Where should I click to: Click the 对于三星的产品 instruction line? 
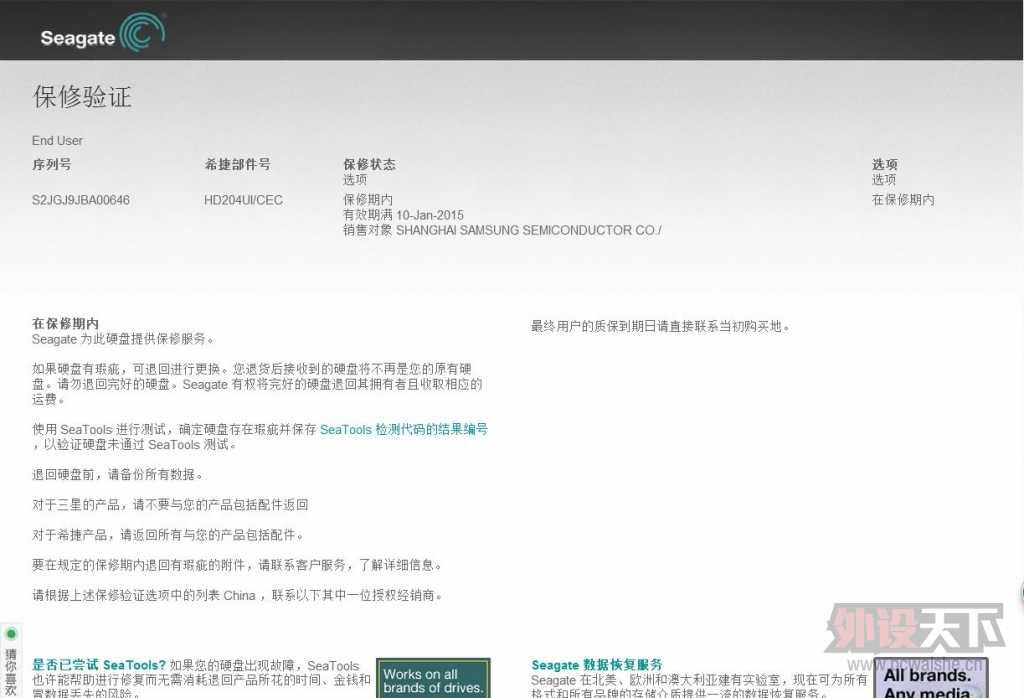point(170,505)
